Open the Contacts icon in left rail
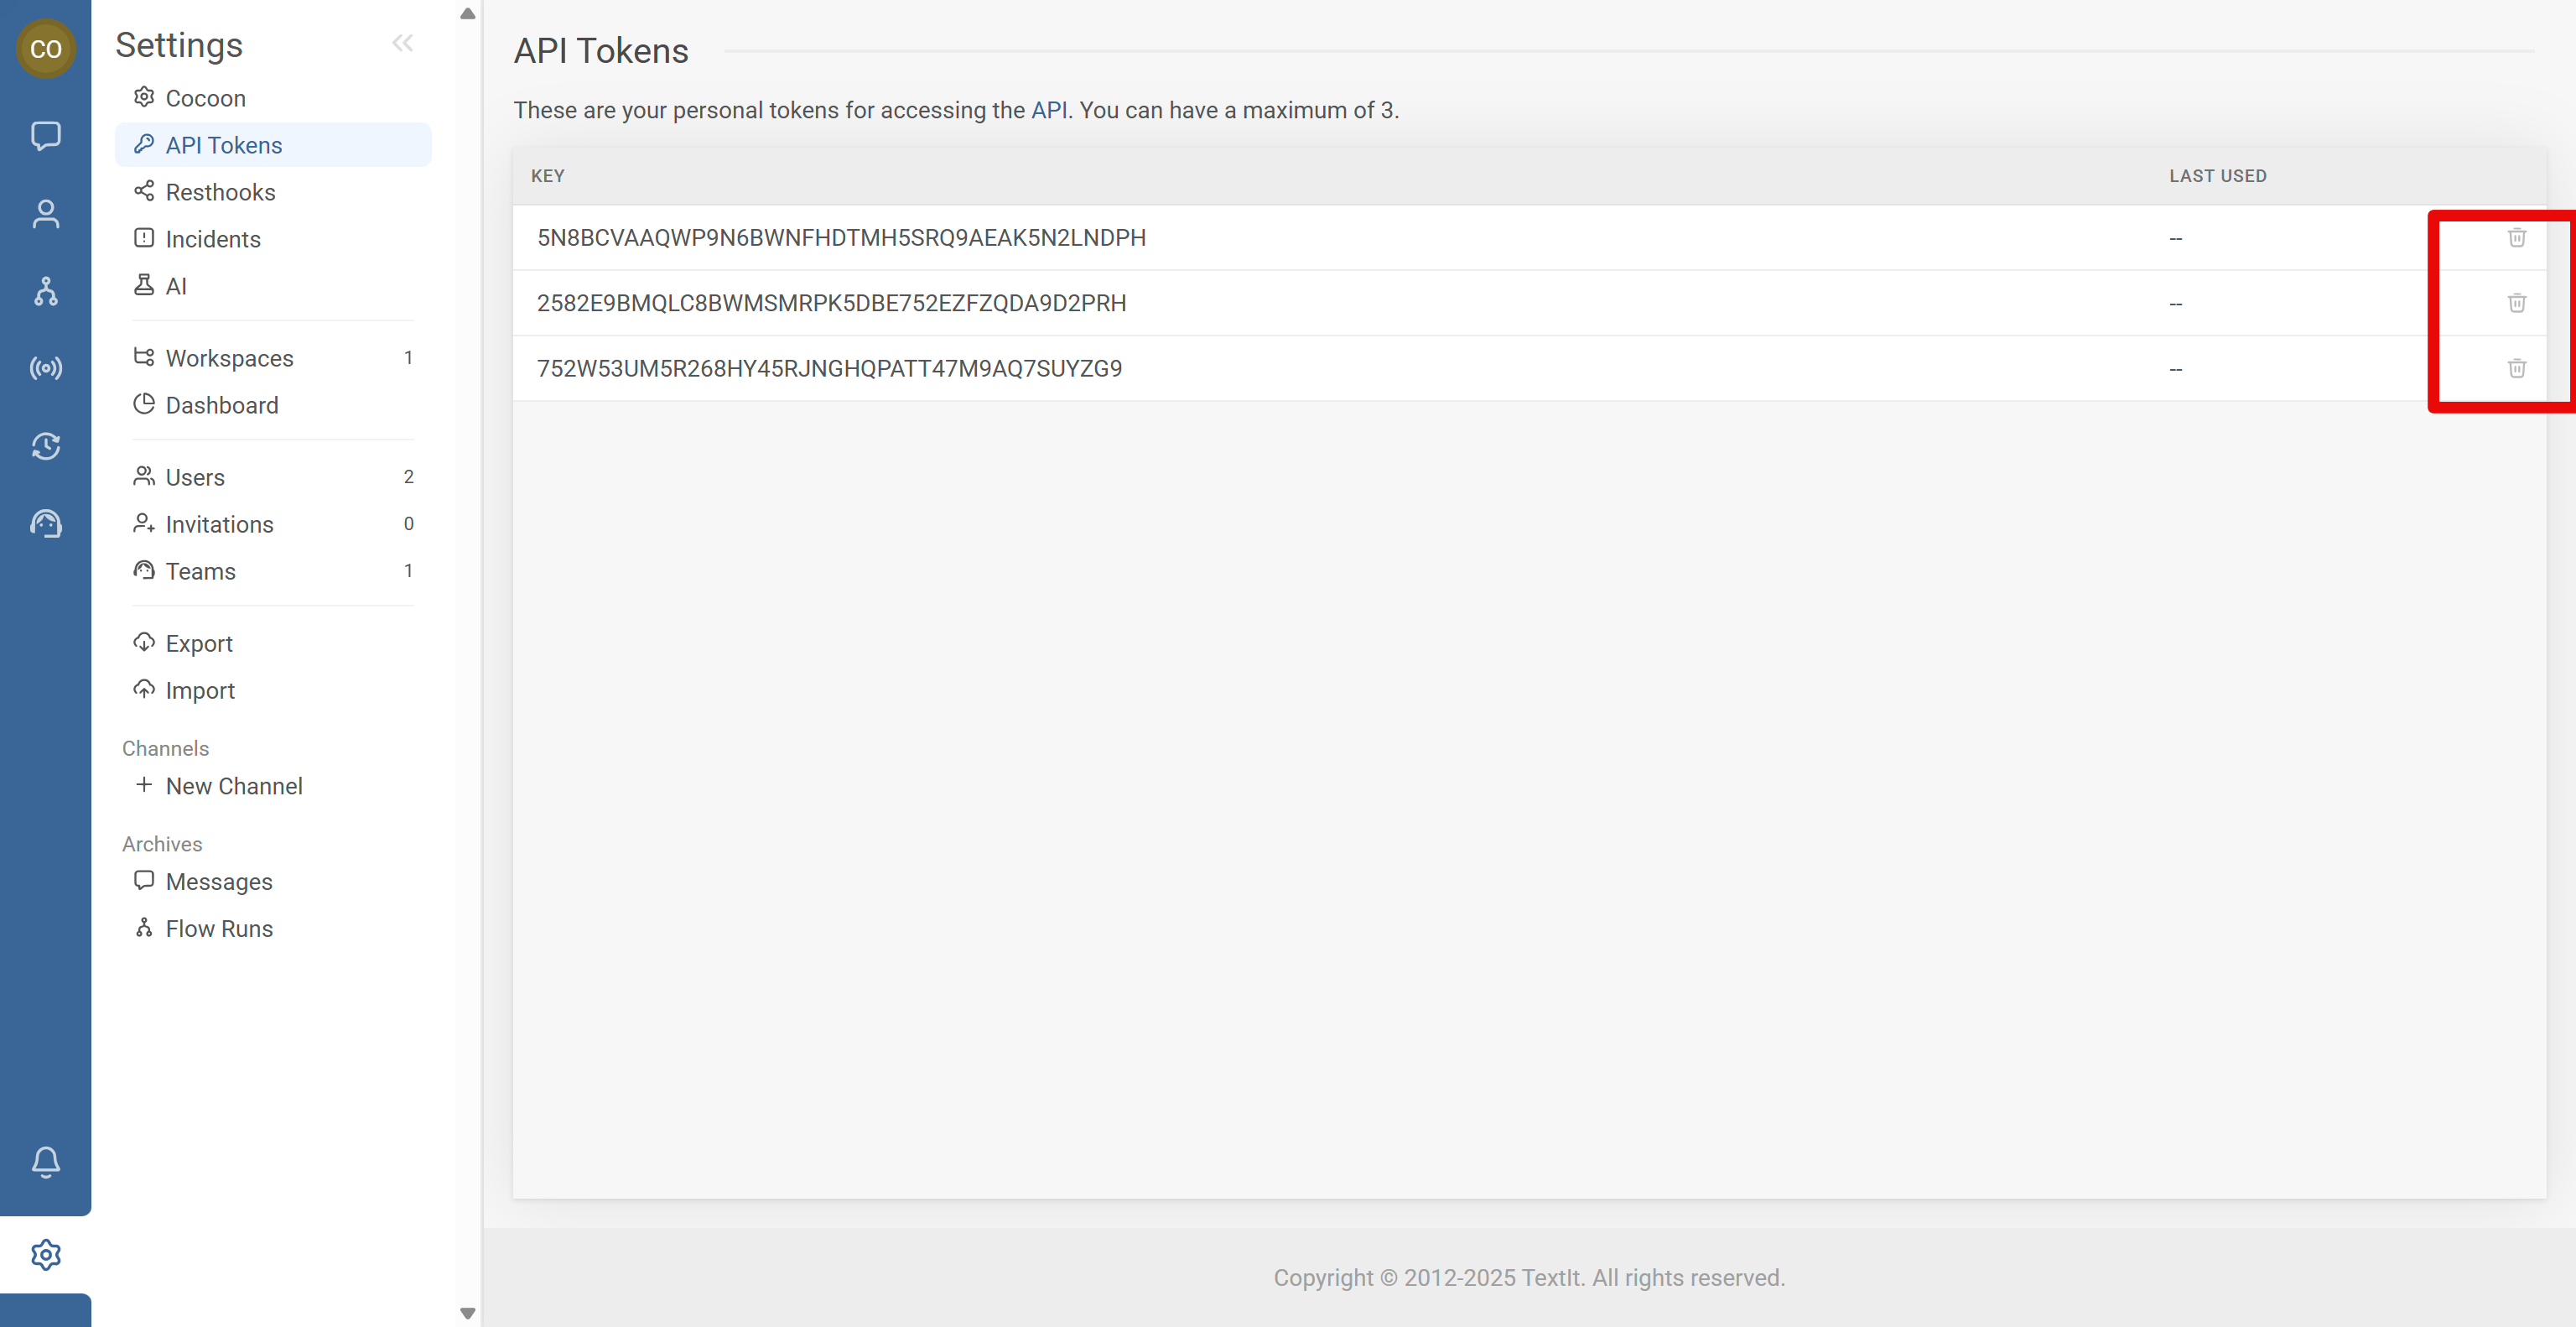The image size is (2576, 1327). 46,213
